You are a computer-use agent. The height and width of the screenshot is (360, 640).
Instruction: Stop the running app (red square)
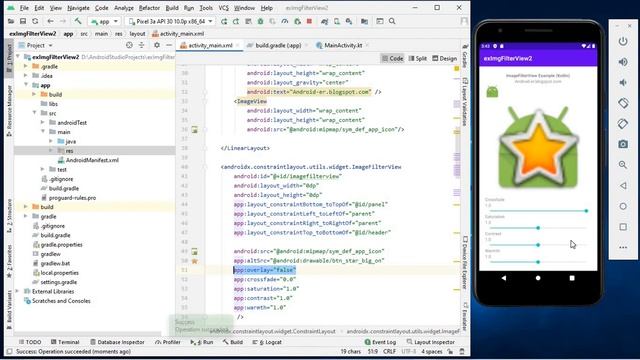pyautogui.click(x=309, y=21)
